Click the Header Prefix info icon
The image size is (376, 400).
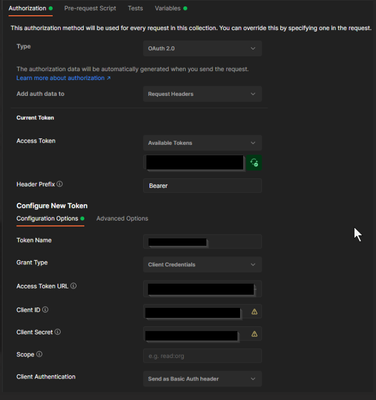pos(60,184)
